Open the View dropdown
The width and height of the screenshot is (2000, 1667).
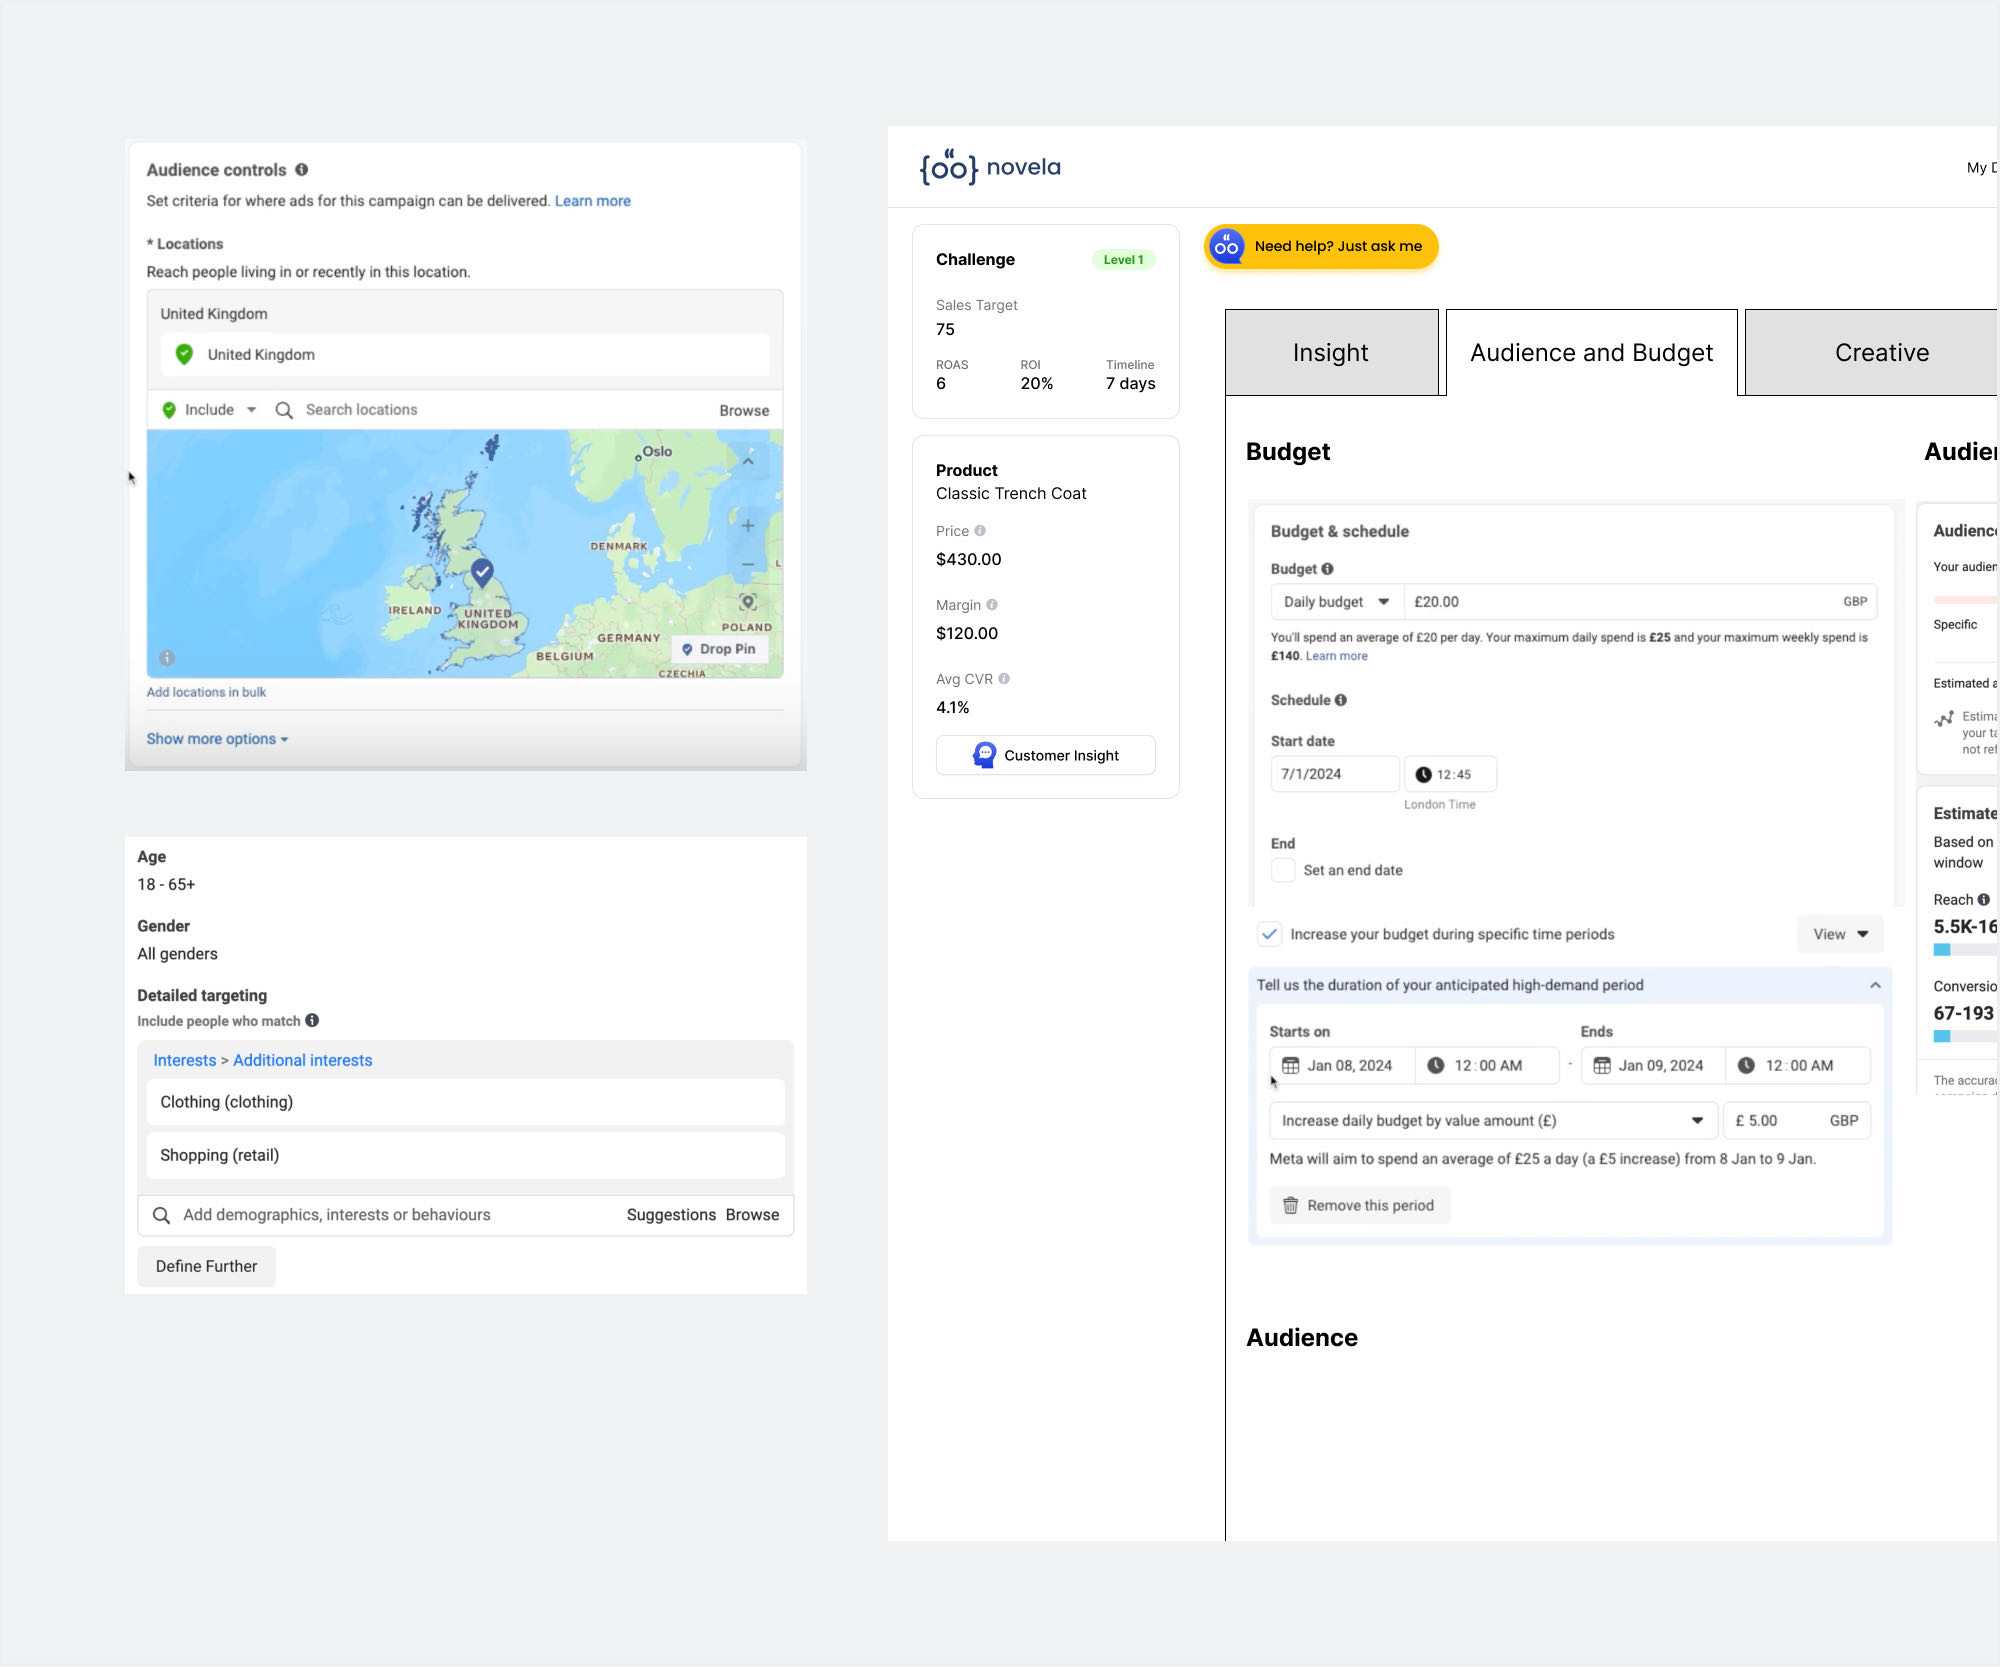pos(1840,934)
